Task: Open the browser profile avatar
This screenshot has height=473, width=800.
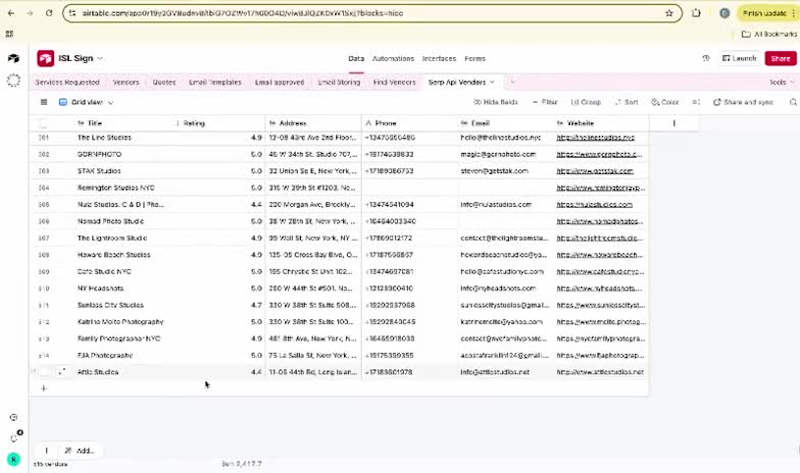Action: 724,13
